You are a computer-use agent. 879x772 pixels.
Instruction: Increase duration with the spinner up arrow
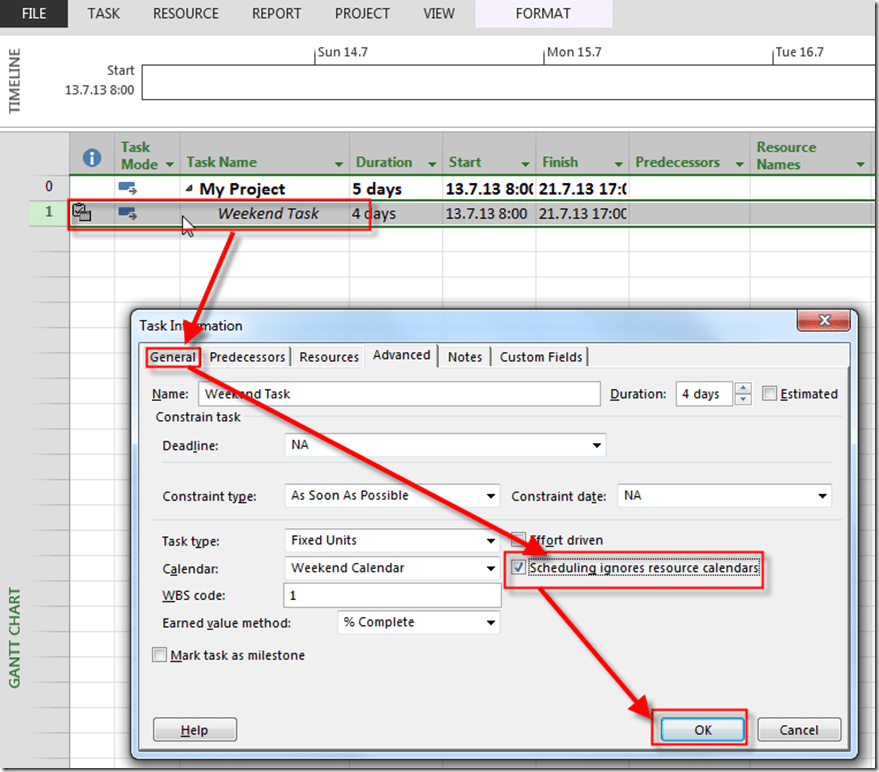tap(743, 388)
